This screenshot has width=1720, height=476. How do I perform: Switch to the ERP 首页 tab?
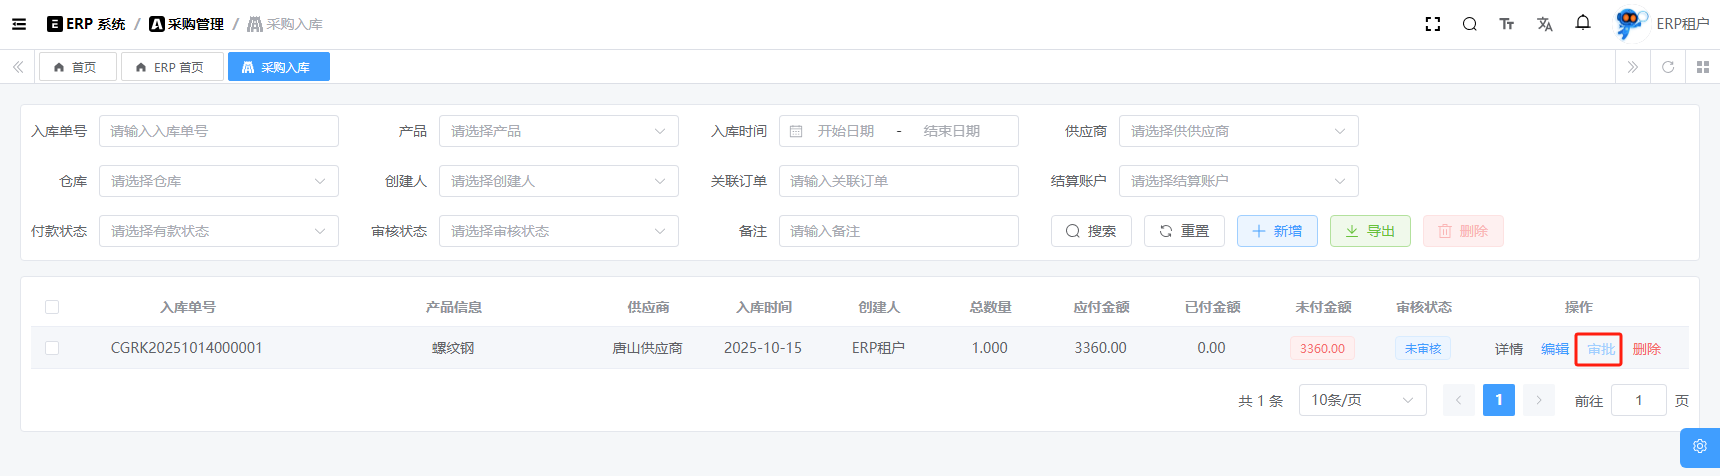[171, 67]
